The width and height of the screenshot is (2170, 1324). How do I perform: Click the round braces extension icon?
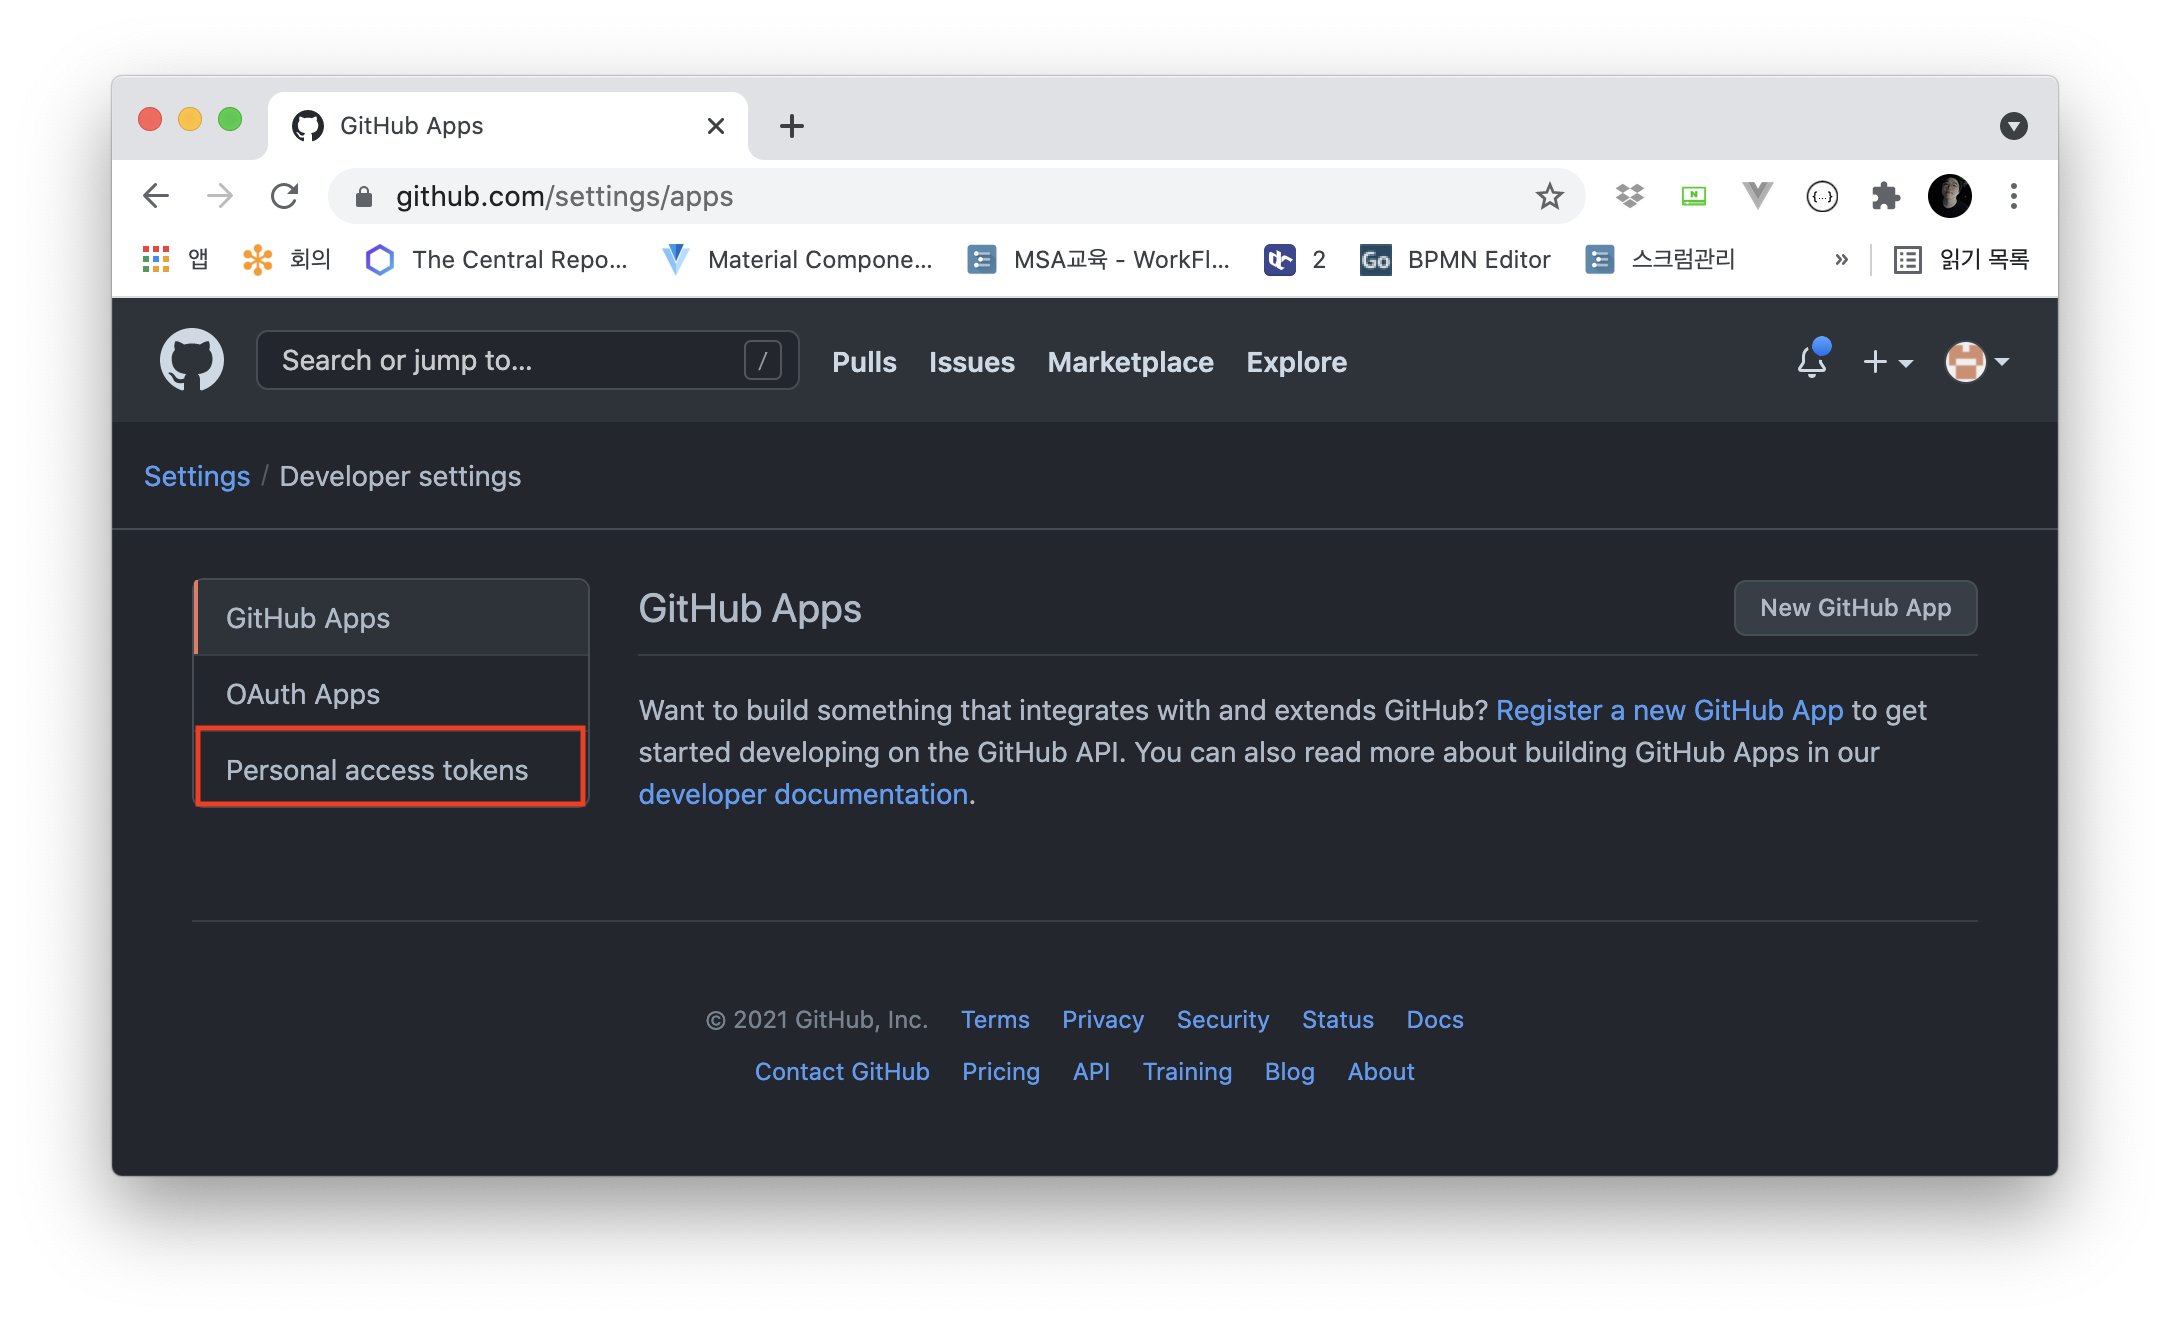click(1822, 196)
